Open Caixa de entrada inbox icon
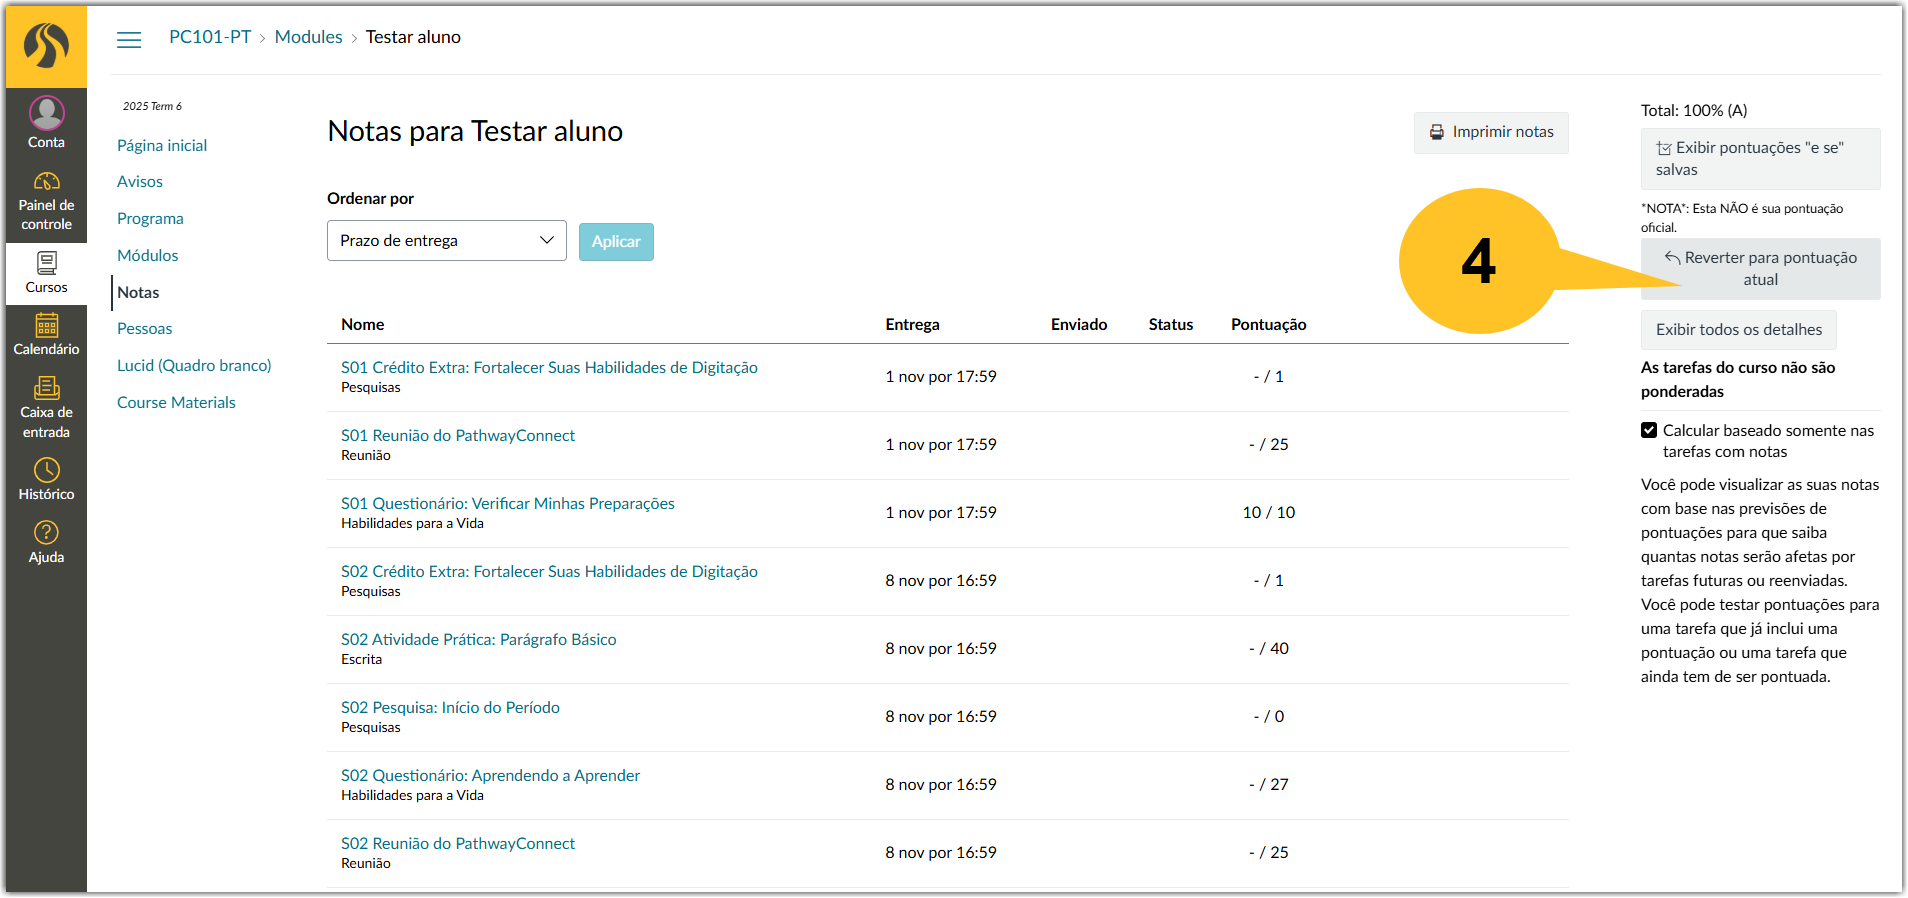 [x=46, y=388]
